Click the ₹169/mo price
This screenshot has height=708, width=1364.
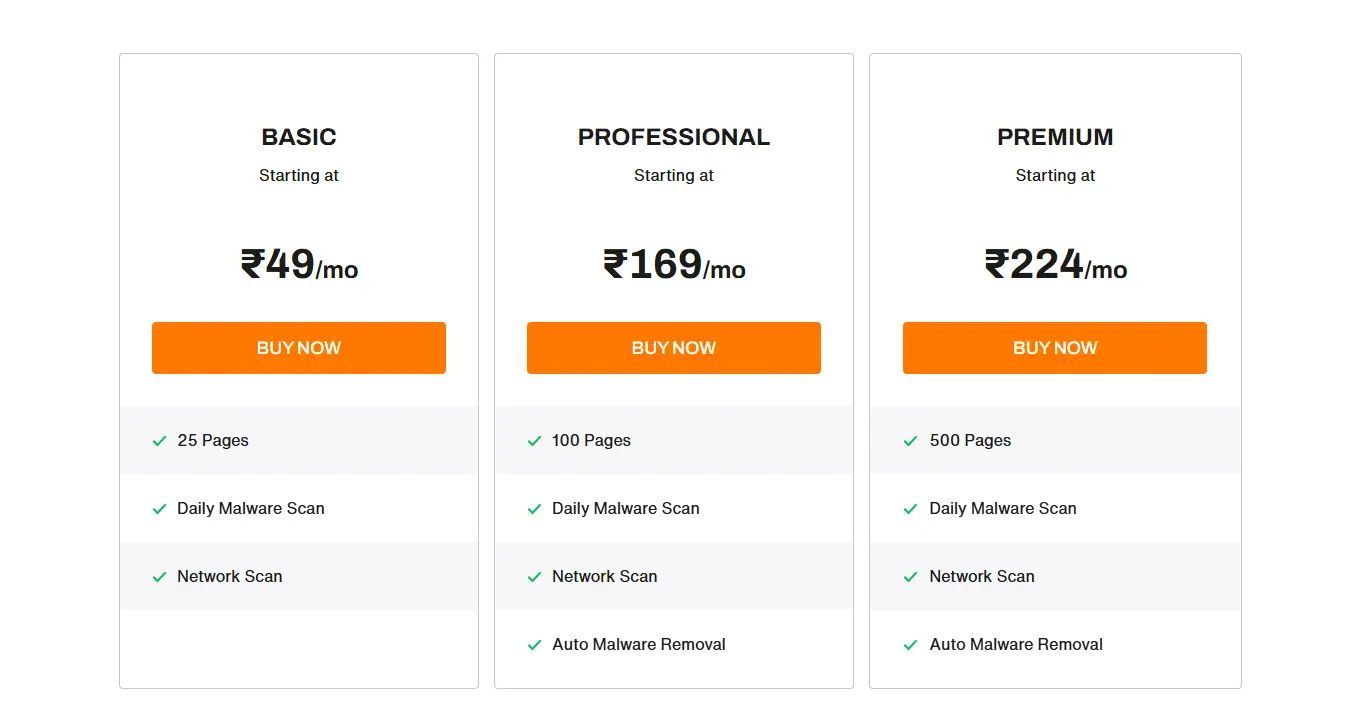(x=674, y=265)
